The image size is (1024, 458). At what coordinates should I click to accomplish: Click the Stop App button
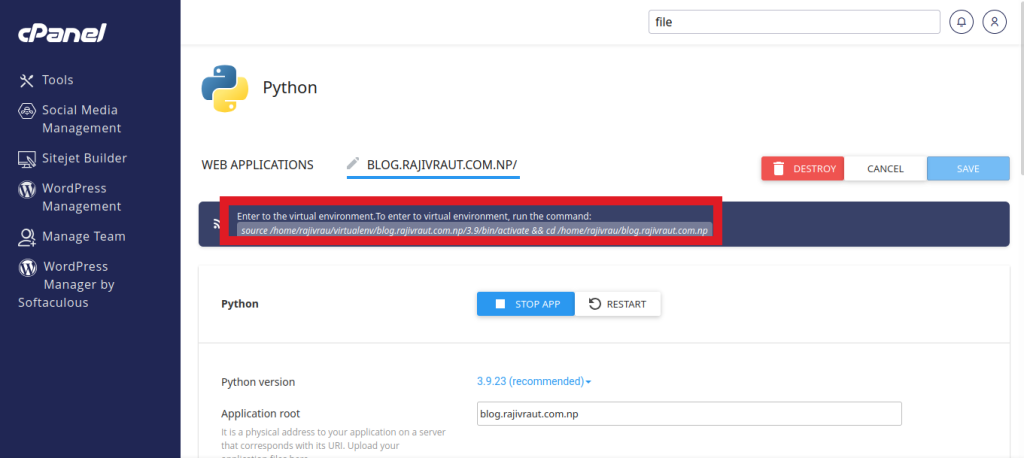pos(526,304)
